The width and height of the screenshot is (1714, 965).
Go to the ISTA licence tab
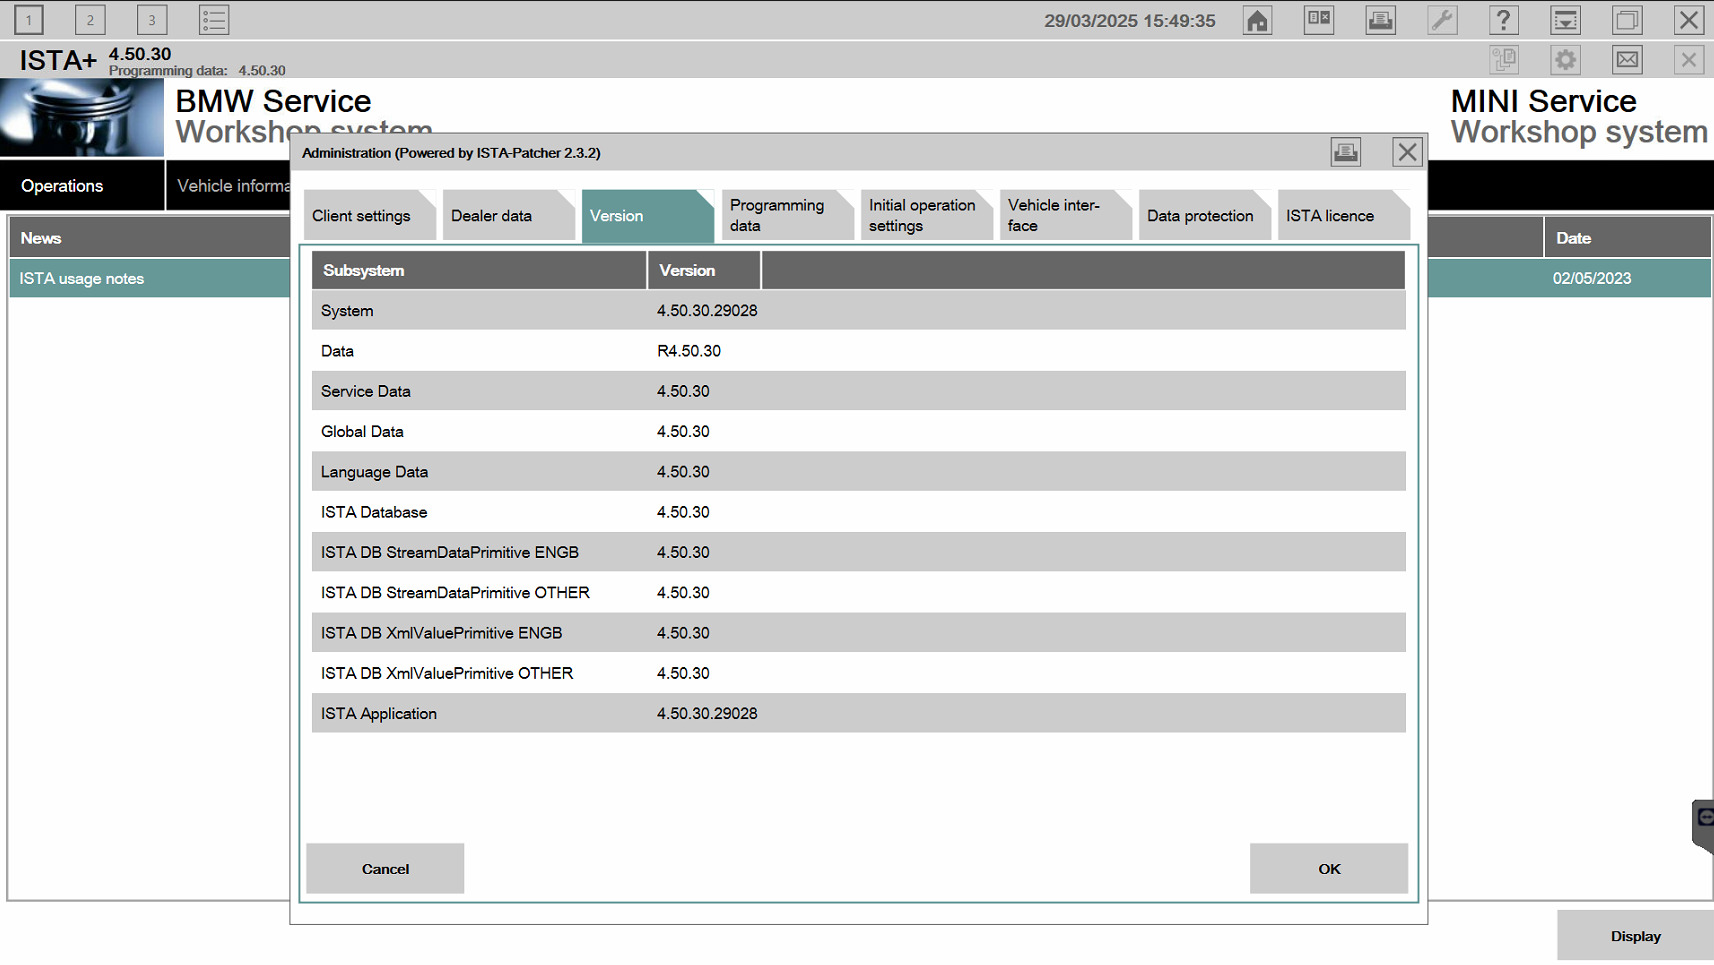click(1330, 216)
